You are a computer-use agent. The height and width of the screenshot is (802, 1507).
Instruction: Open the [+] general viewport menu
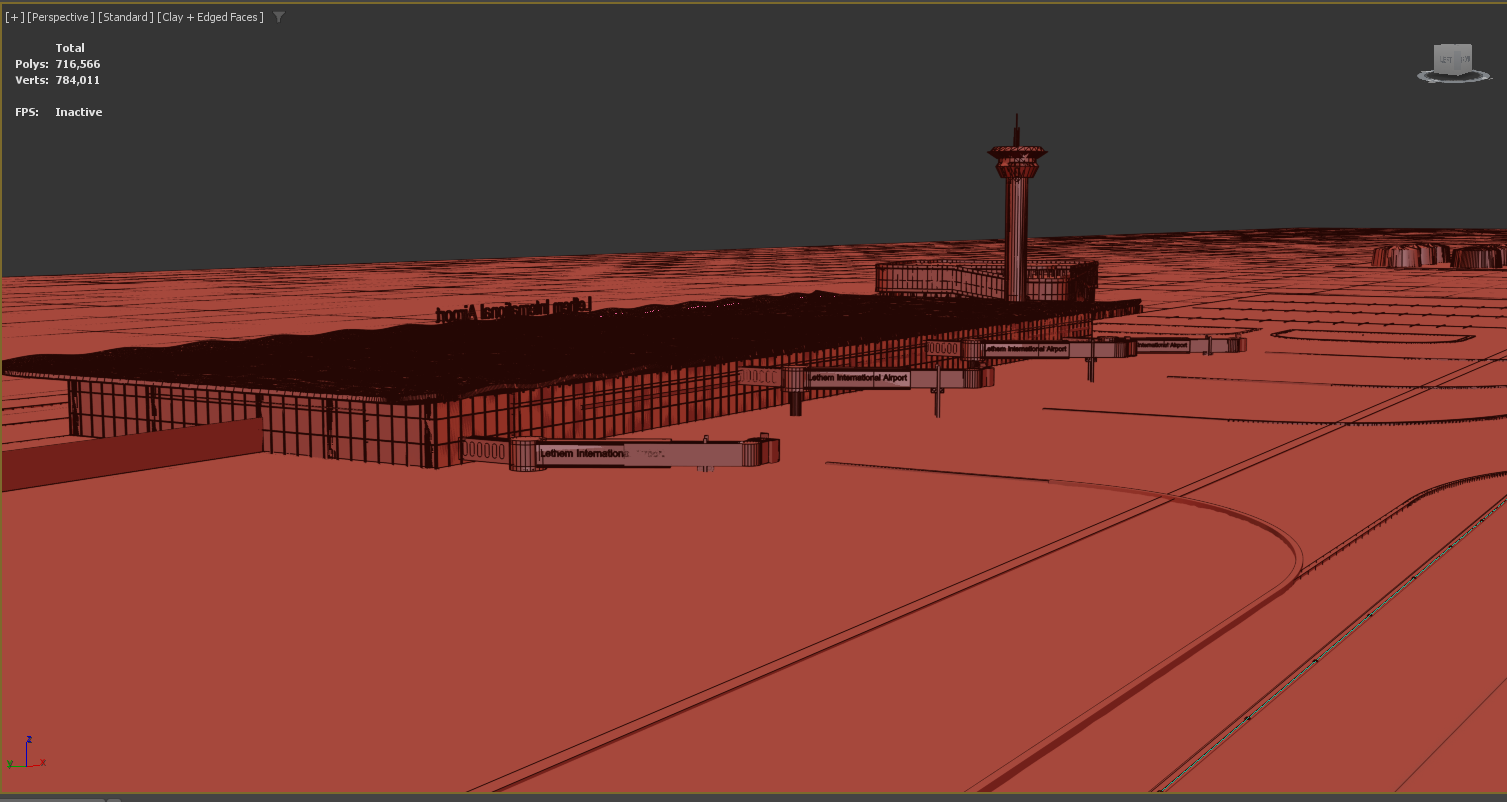click(x=15, y=17)
